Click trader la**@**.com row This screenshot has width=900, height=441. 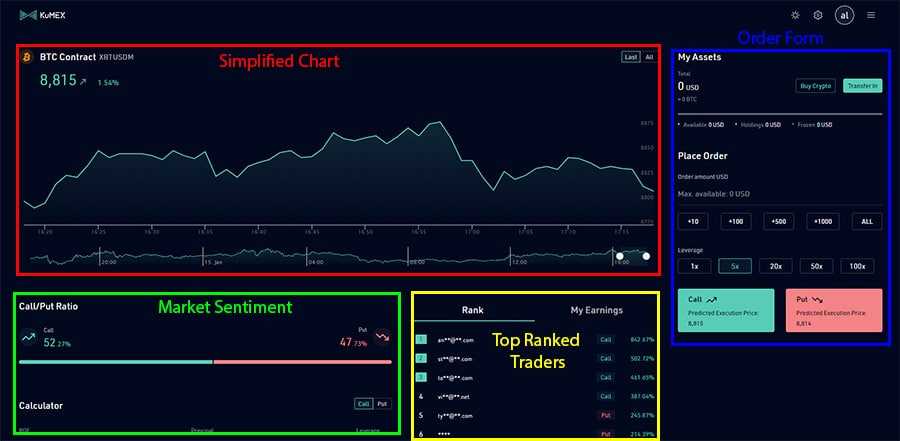pos(535,377)
